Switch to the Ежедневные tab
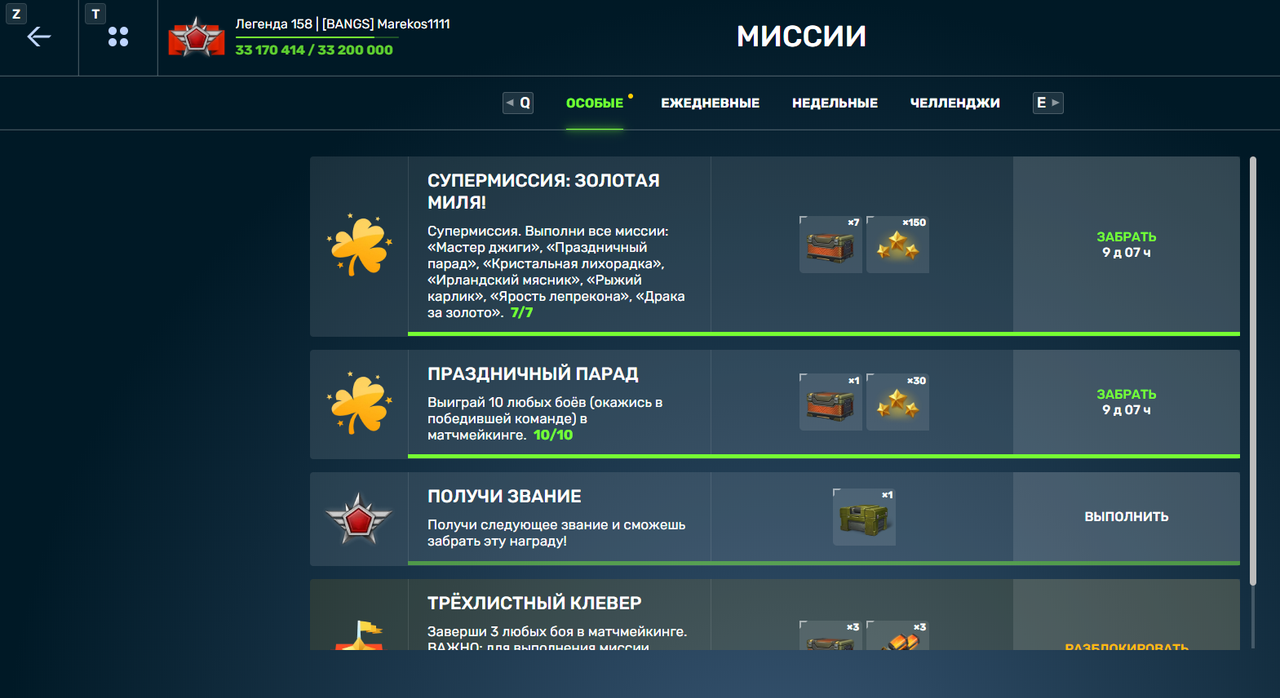Viewport: 1280px width, 698px height. pos(710,103)
